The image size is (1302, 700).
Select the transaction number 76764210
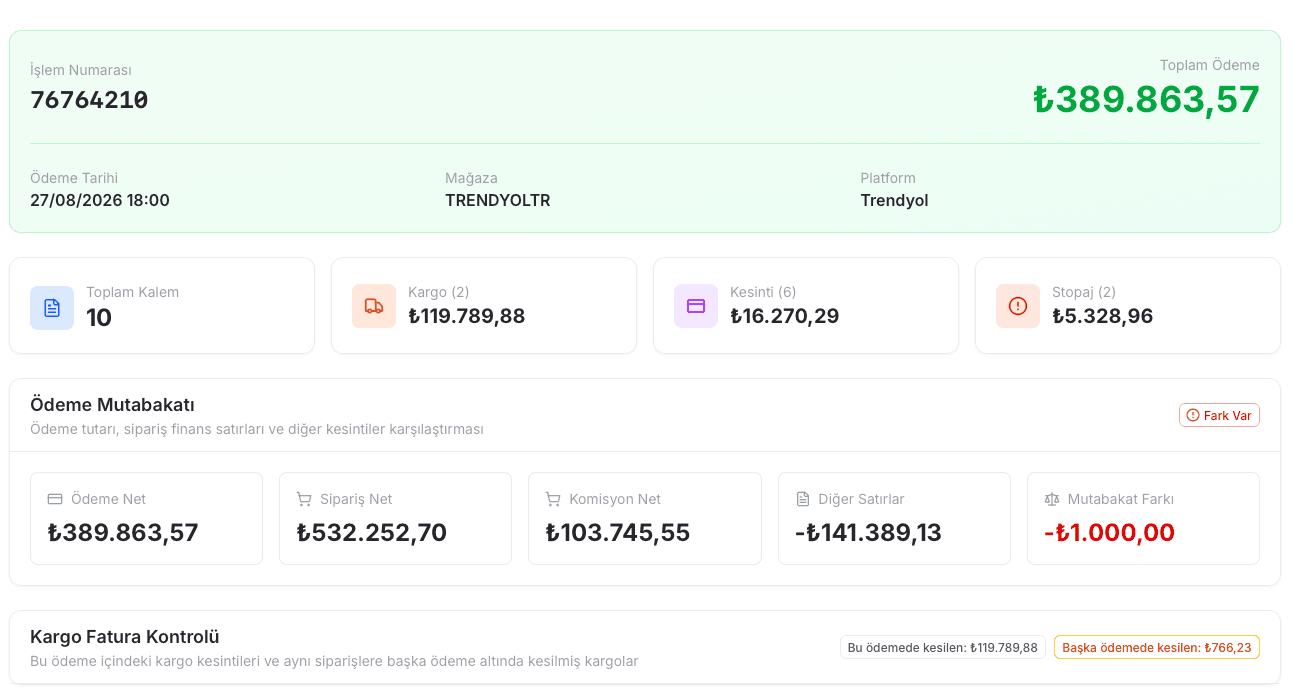89,100
